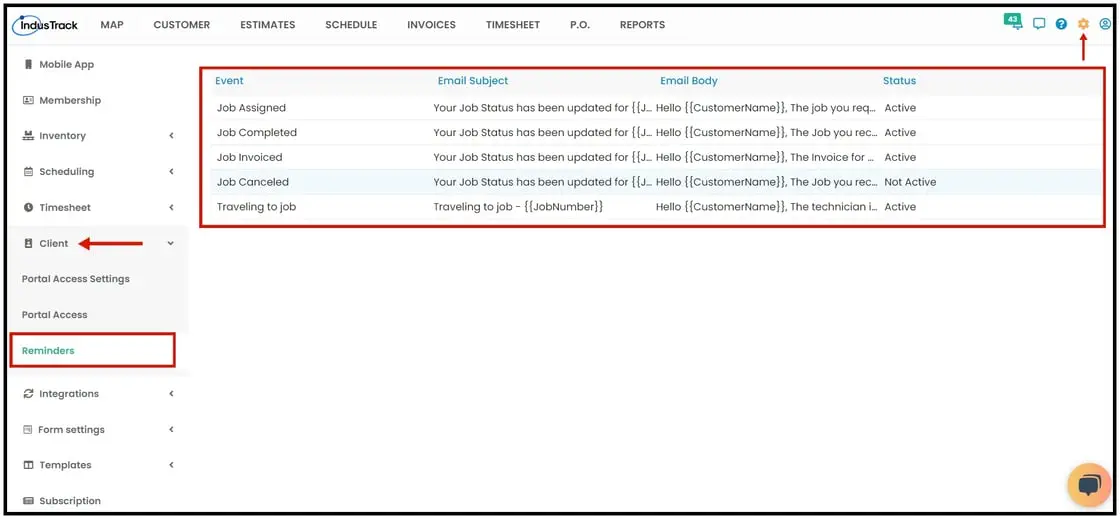Screen dimensions: 1120x519
Task: Open the CUSTOMER menu
Action: click(181, 24)
